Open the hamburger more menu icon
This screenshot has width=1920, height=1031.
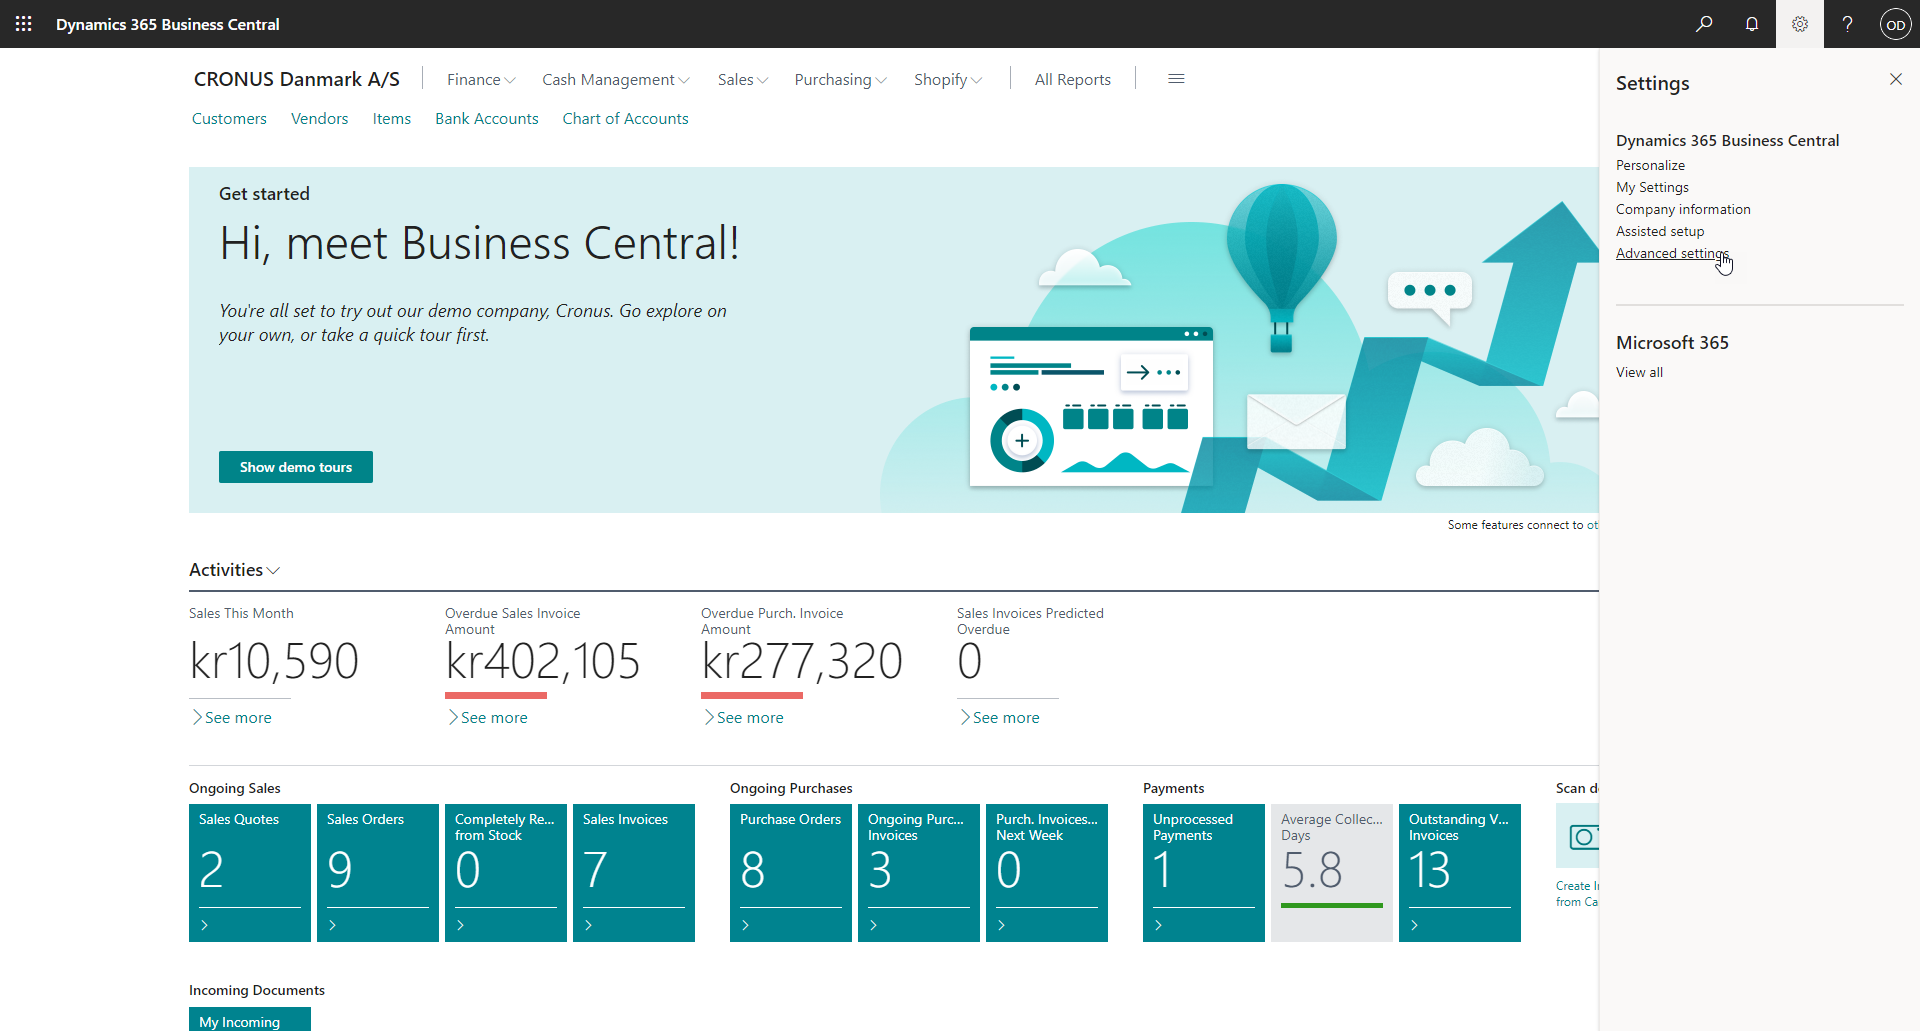1176,79
